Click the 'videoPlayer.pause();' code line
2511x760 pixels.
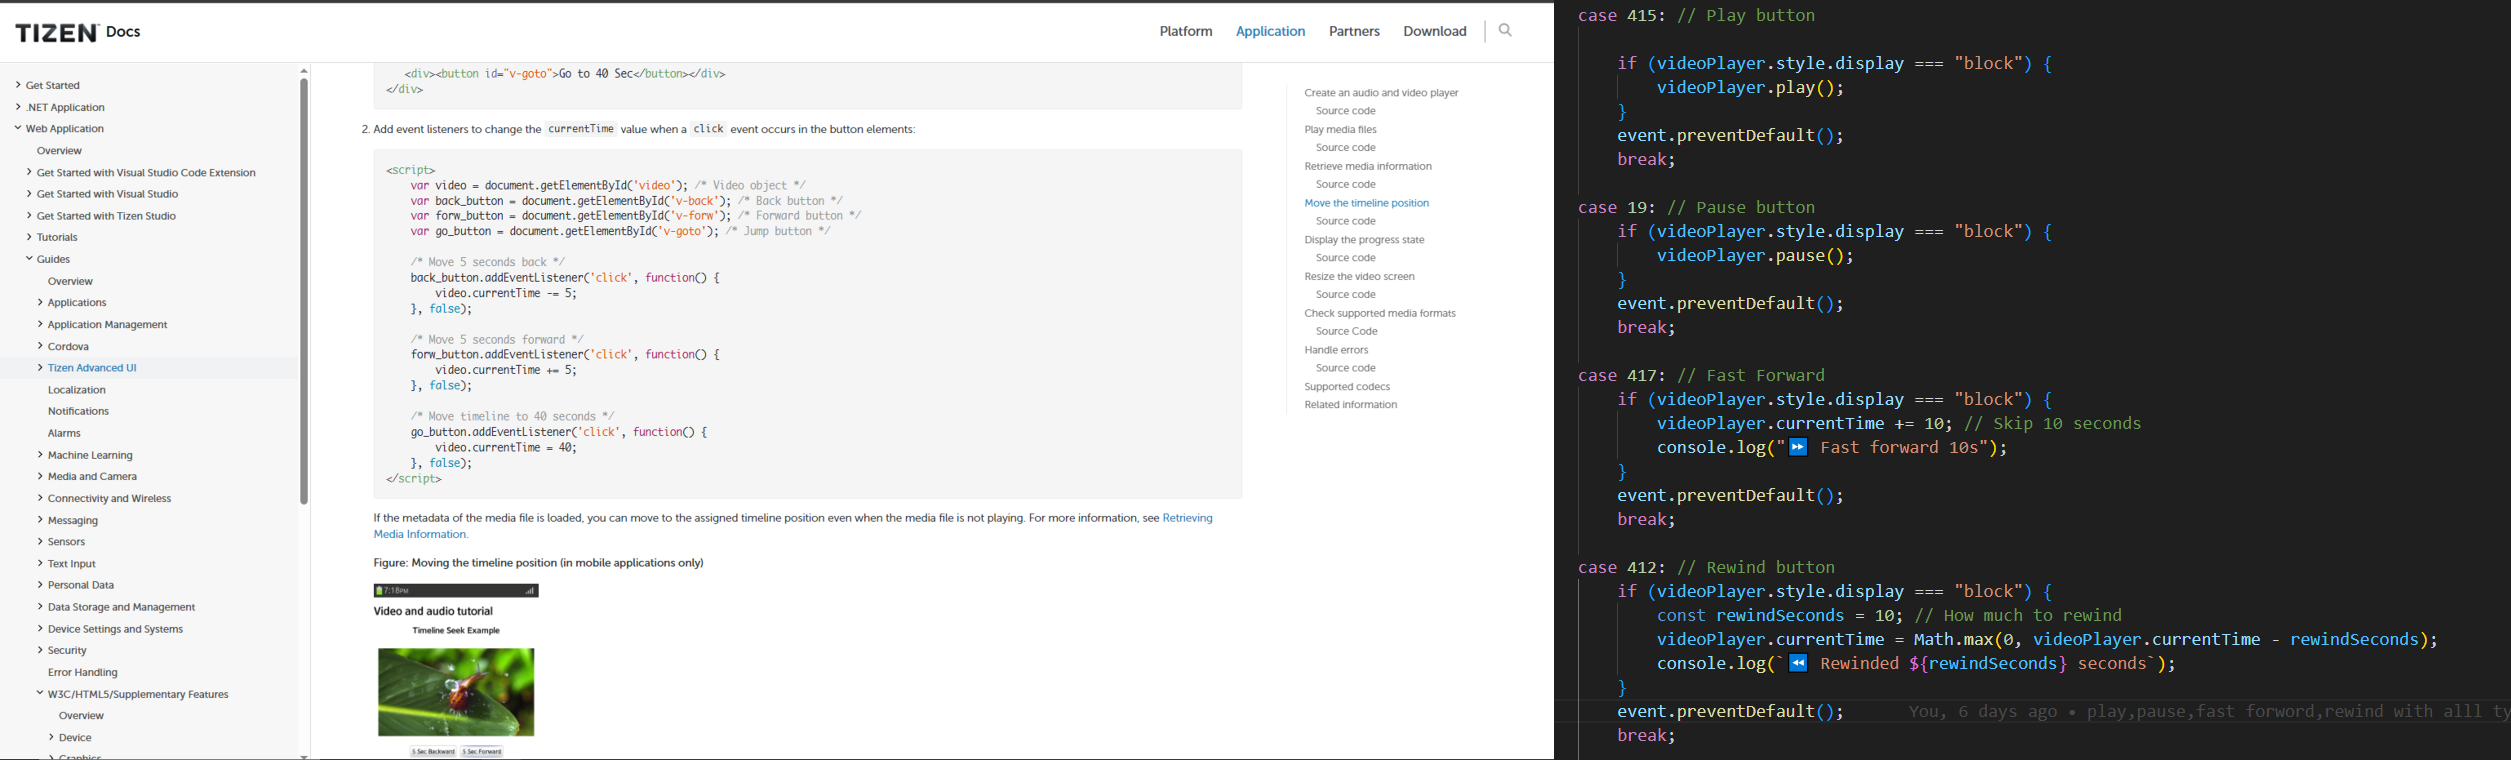[x=1755, y=256]
